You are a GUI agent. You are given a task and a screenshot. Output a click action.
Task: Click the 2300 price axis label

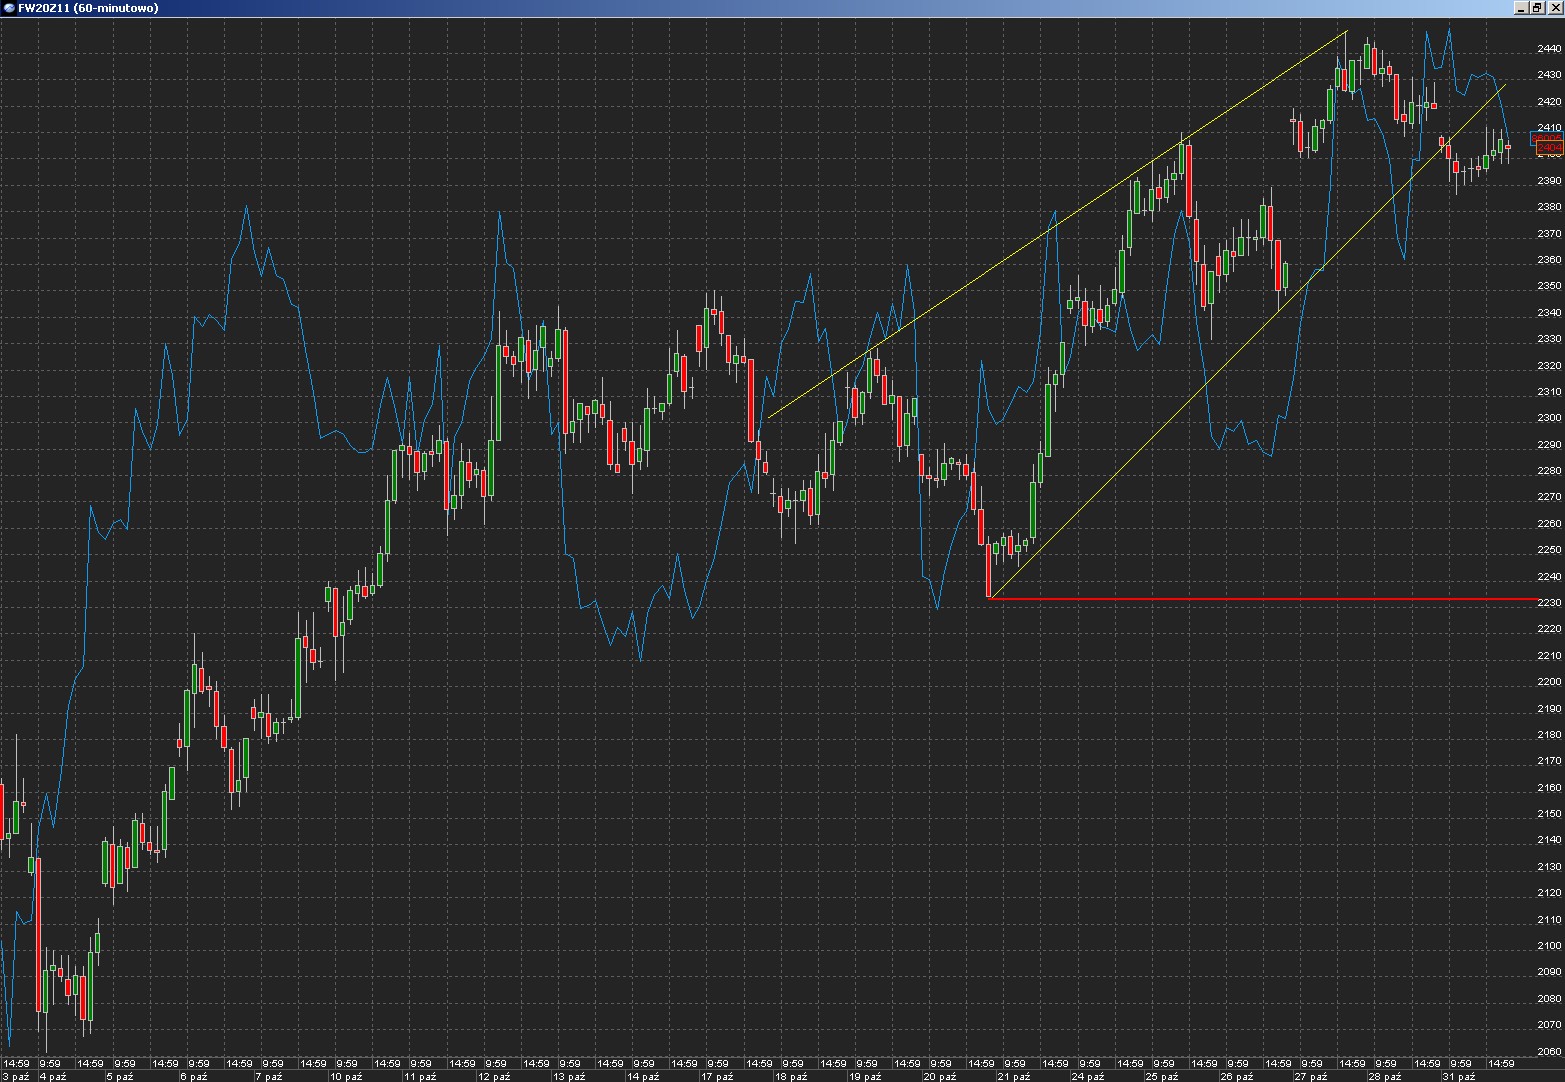[x=1549, y=418]
